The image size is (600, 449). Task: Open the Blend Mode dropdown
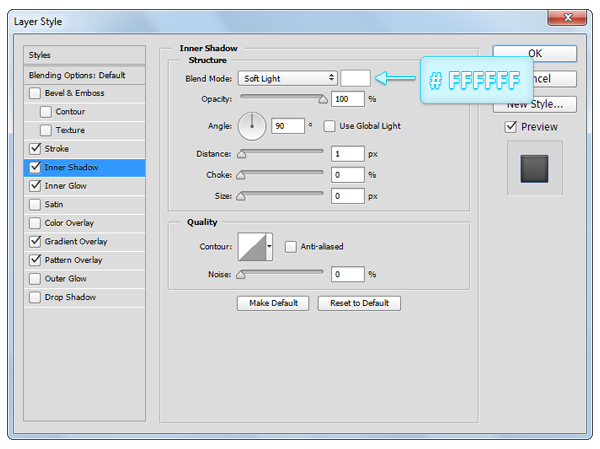tap(287, 78)
